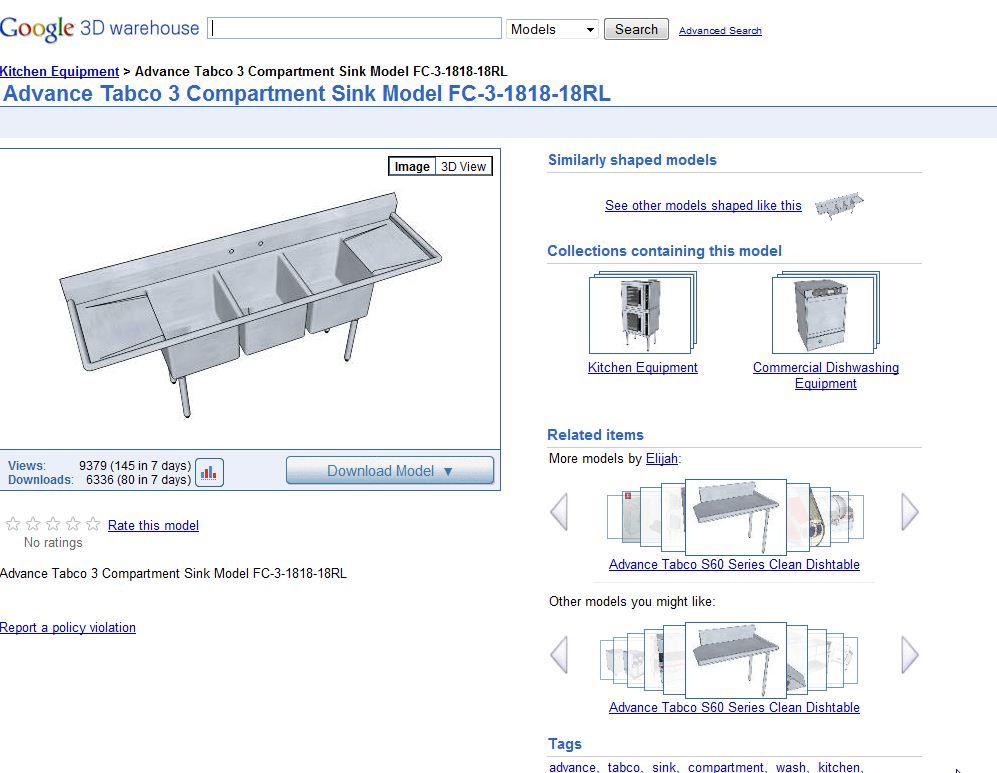Open the Advanced Search link
The height and width of the screenshot is (773, 997).
(720, 31)
